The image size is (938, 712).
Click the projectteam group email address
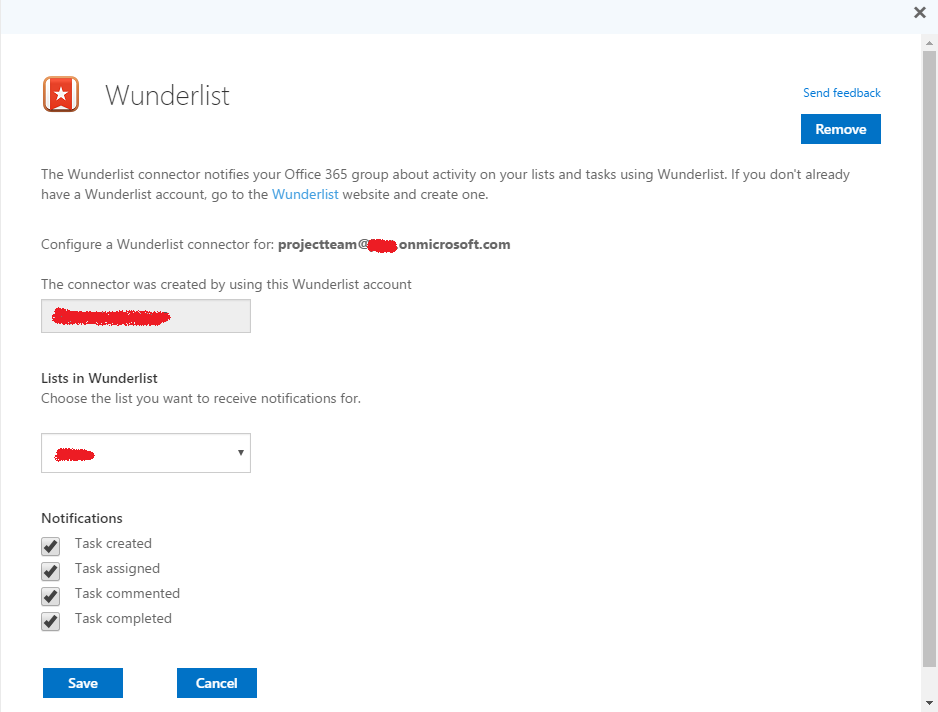(x=394, y=244)
